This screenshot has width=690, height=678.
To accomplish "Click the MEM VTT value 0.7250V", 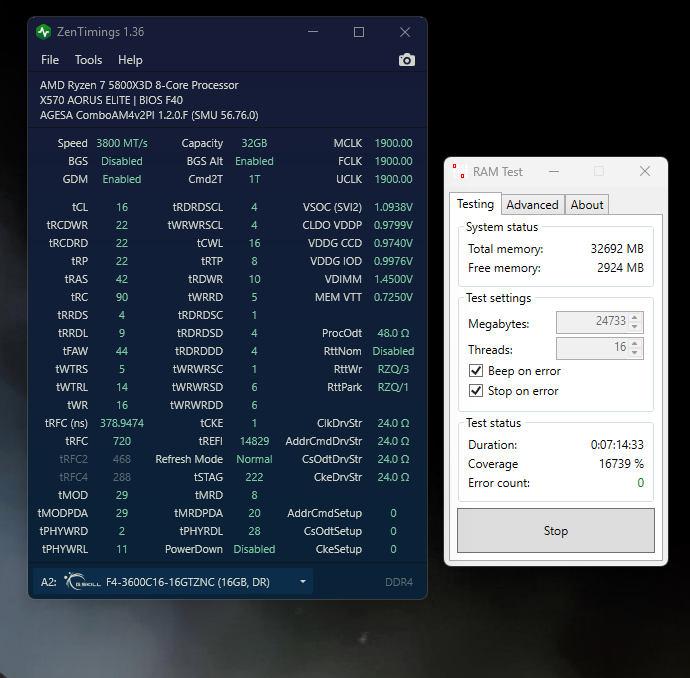I will (393, 297).
